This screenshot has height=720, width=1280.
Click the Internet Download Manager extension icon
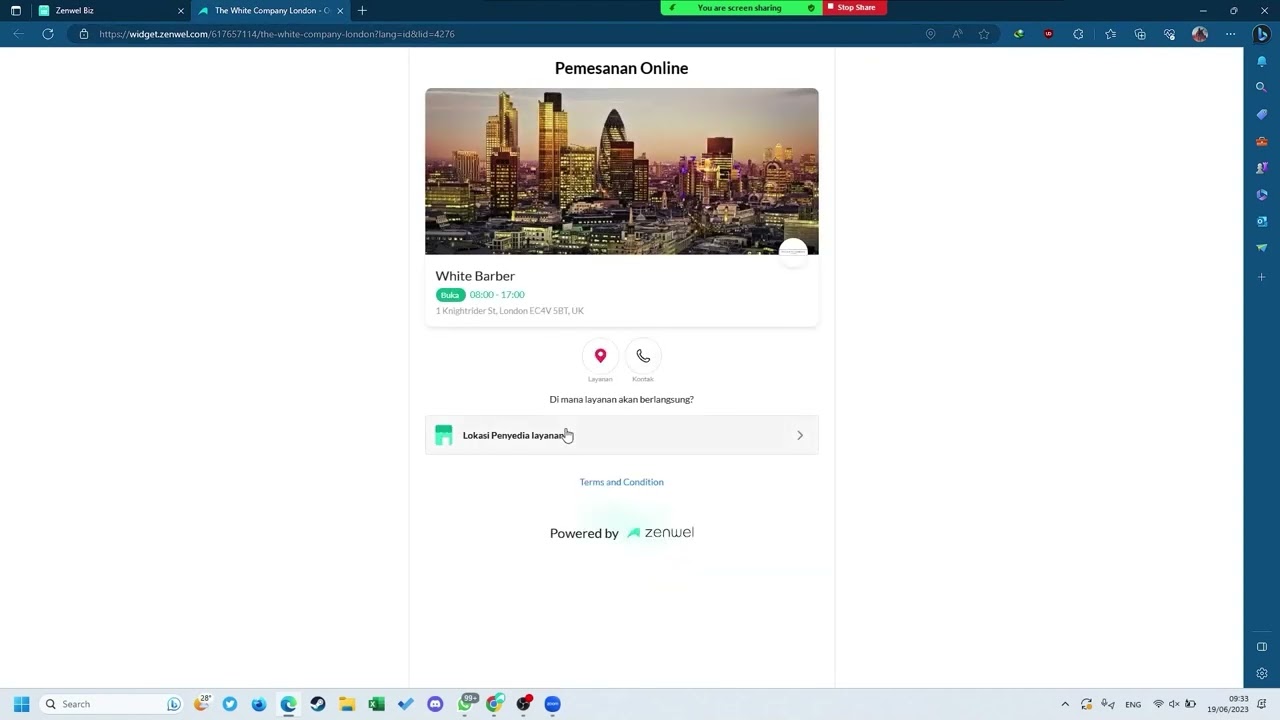tap(1018, 34)
